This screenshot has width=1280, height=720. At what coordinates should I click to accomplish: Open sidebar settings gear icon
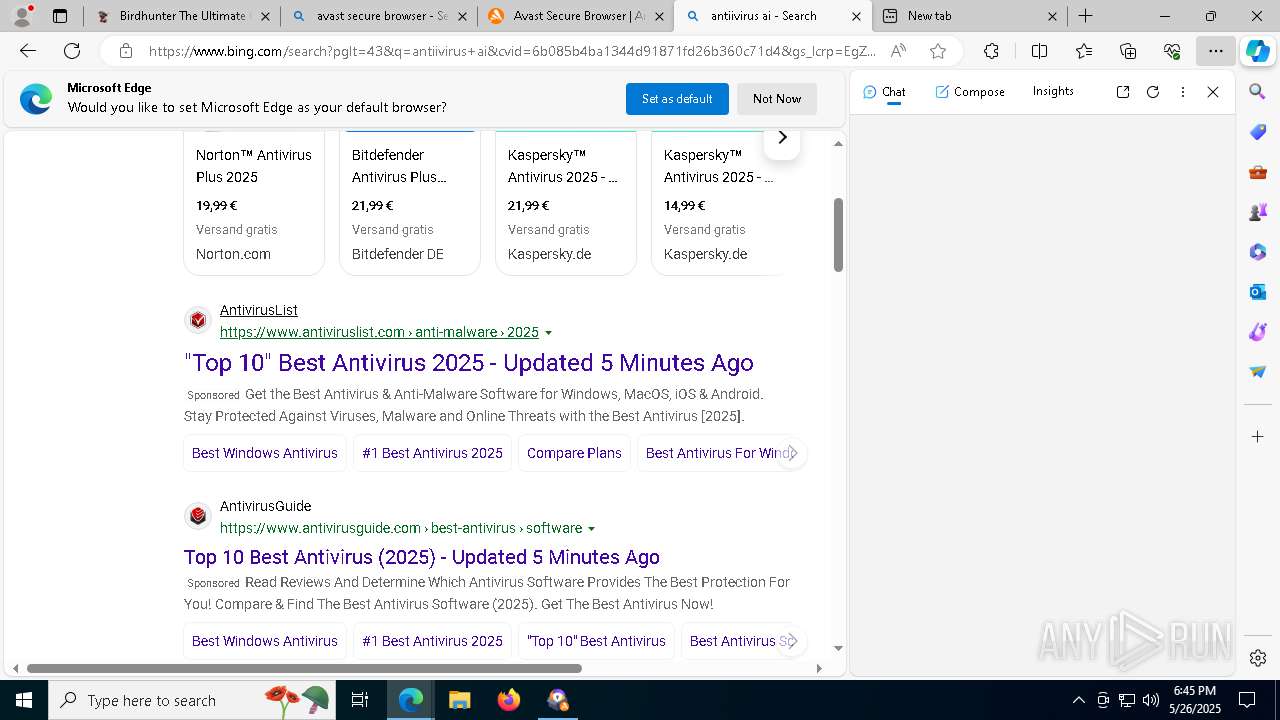[x=1257, y=658]
